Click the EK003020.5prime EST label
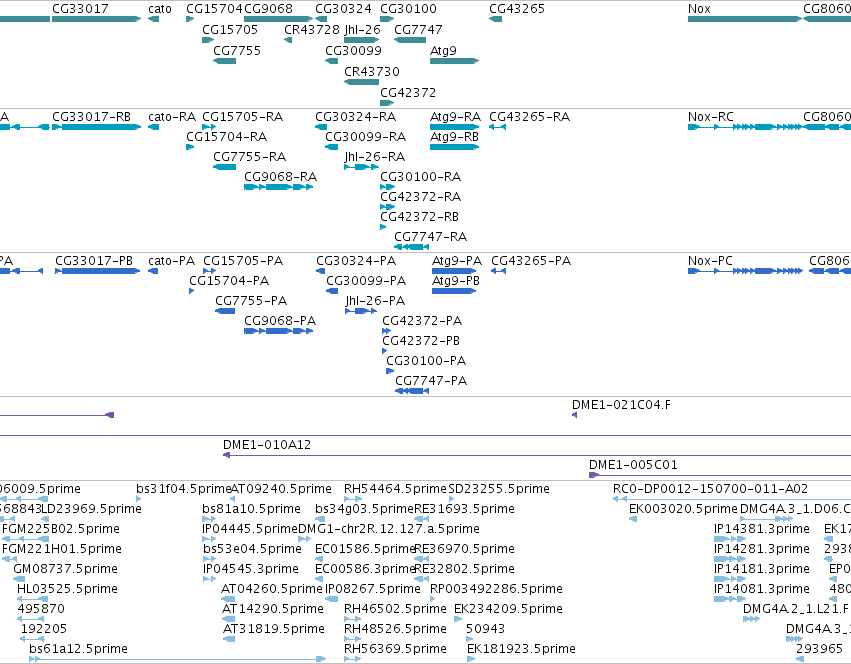This screenshot has width=851, height=664. coord(683,509)
